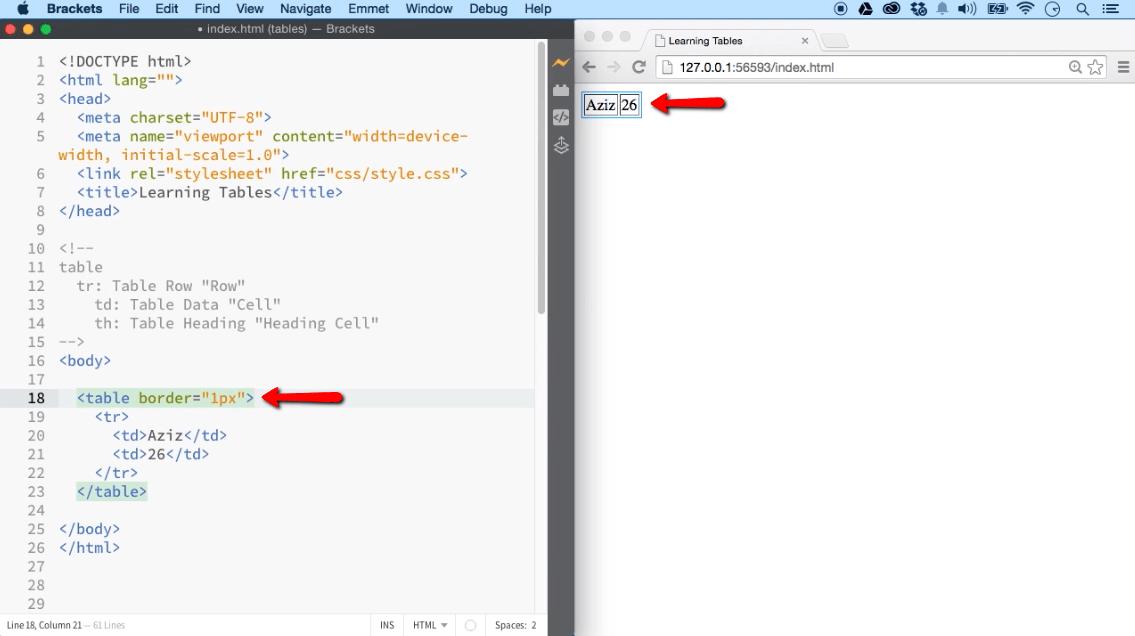Close the Learning Tables tab
Image resolution: width=1135 pixels, height=636 pixels.
[x=805, y=41]
